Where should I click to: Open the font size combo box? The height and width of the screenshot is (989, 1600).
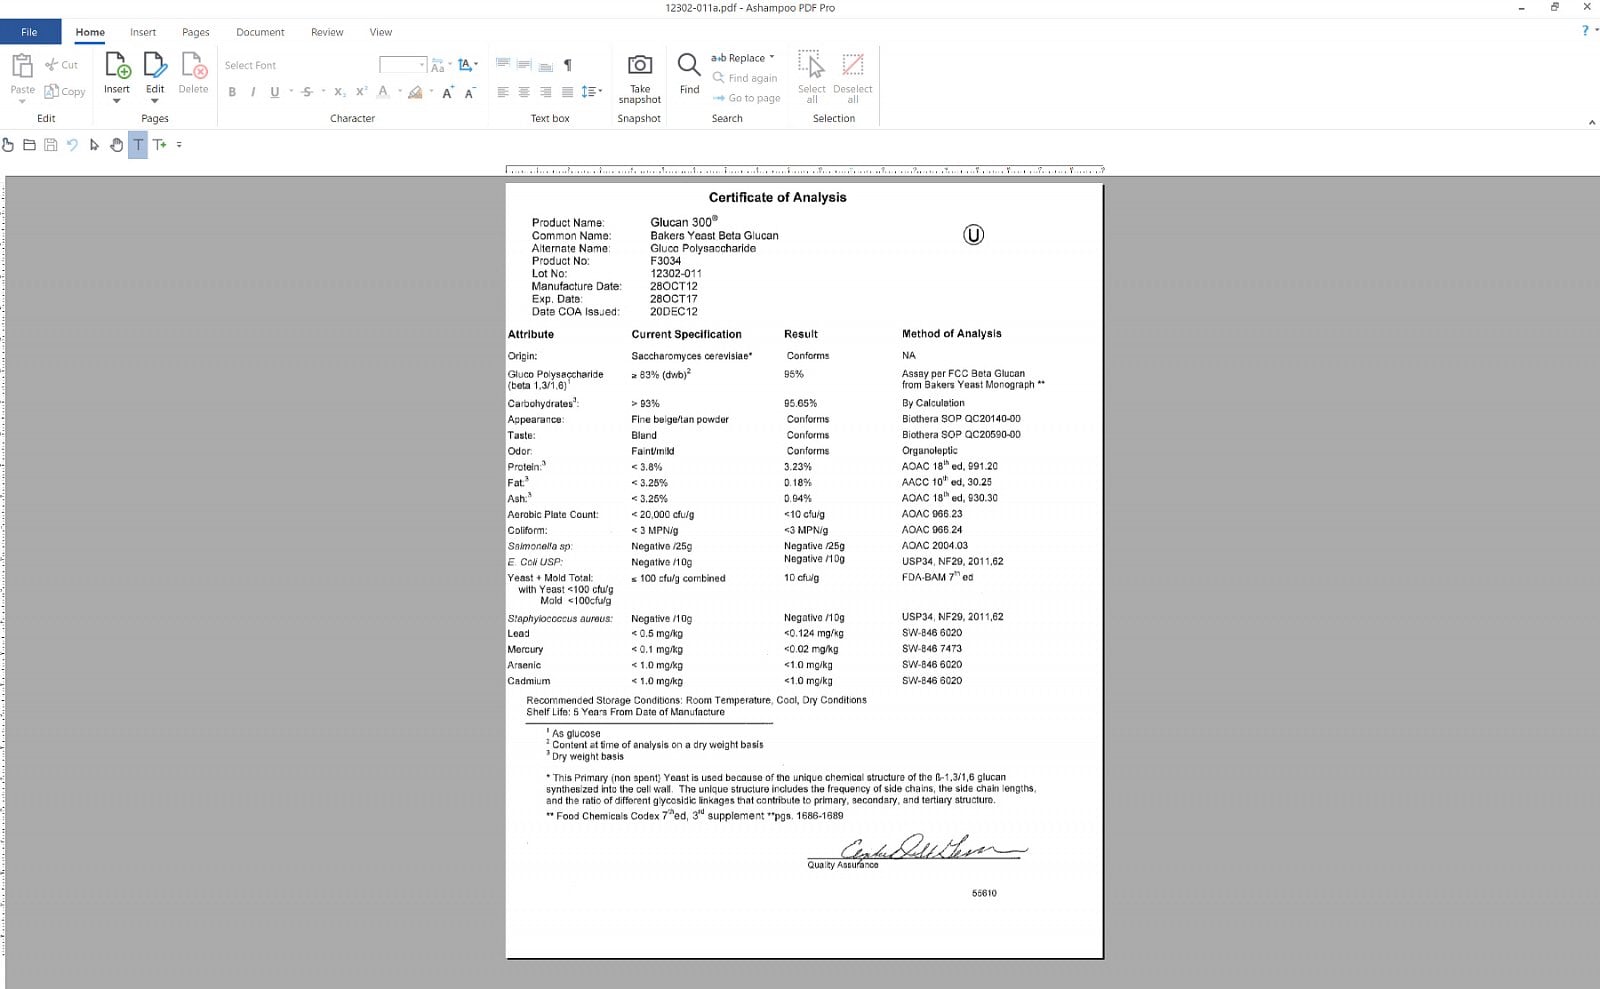pos(403,65)
